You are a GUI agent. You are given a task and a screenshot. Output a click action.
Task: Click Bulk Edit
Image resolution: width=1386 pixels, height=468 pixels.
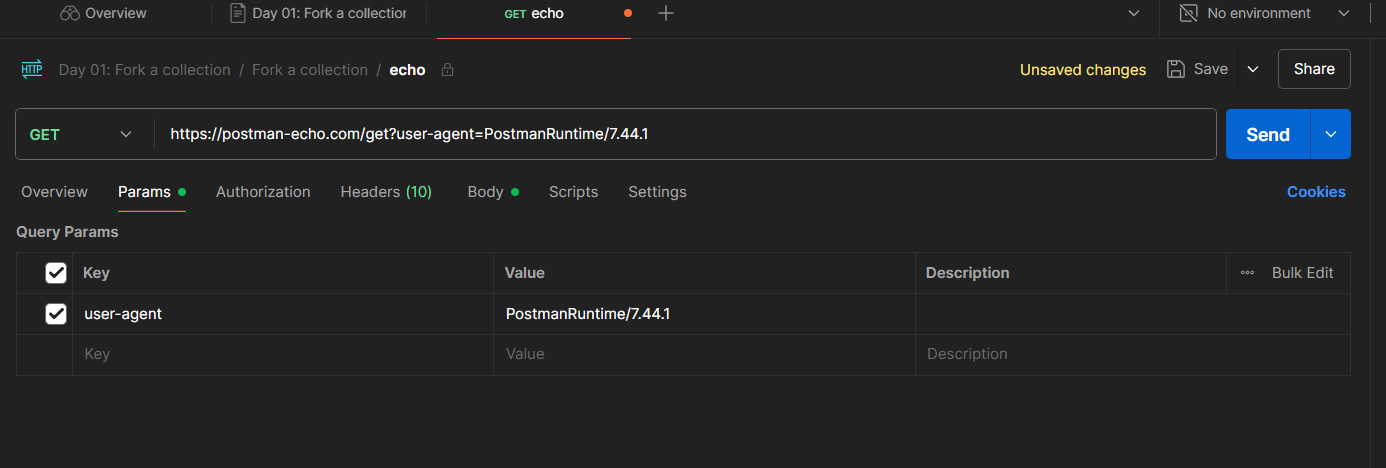click(x=1302, y=273)
